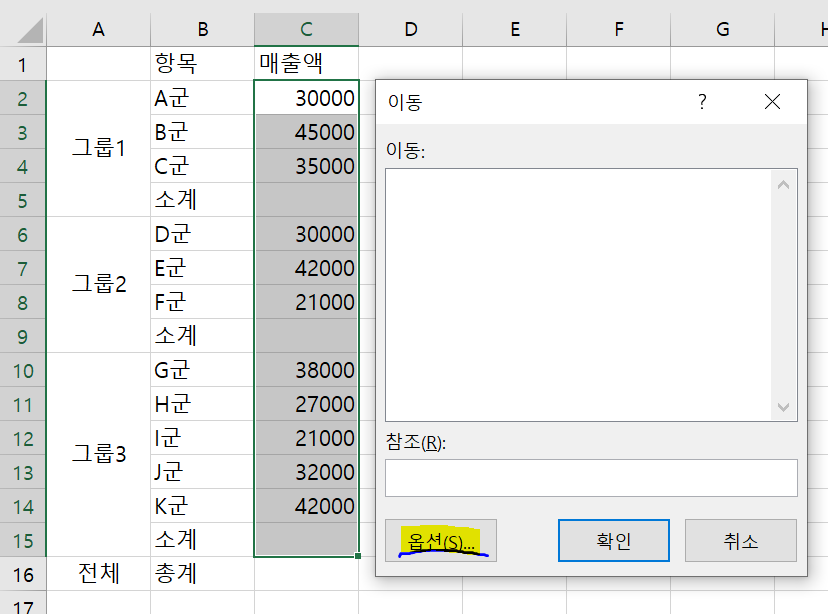Image resolution: width=828 pixels, height=614 pixels.
Task: Click the empty total cell C16
Action: (306, 574)
